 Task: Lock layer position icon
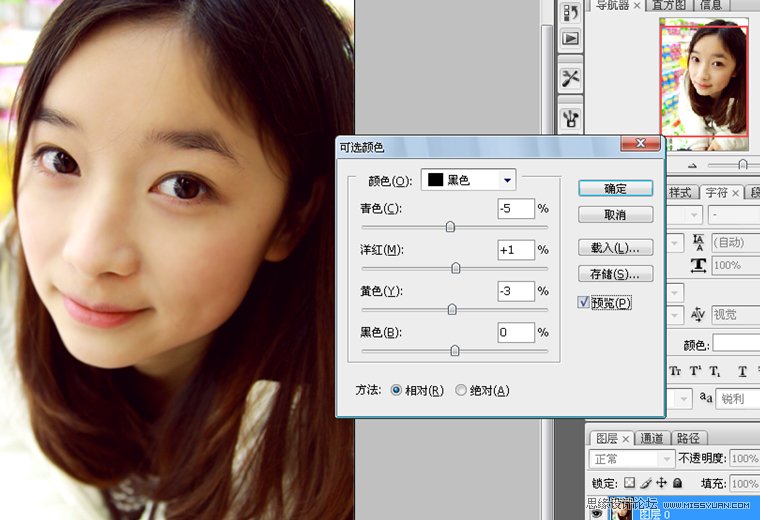coord(661,483)
